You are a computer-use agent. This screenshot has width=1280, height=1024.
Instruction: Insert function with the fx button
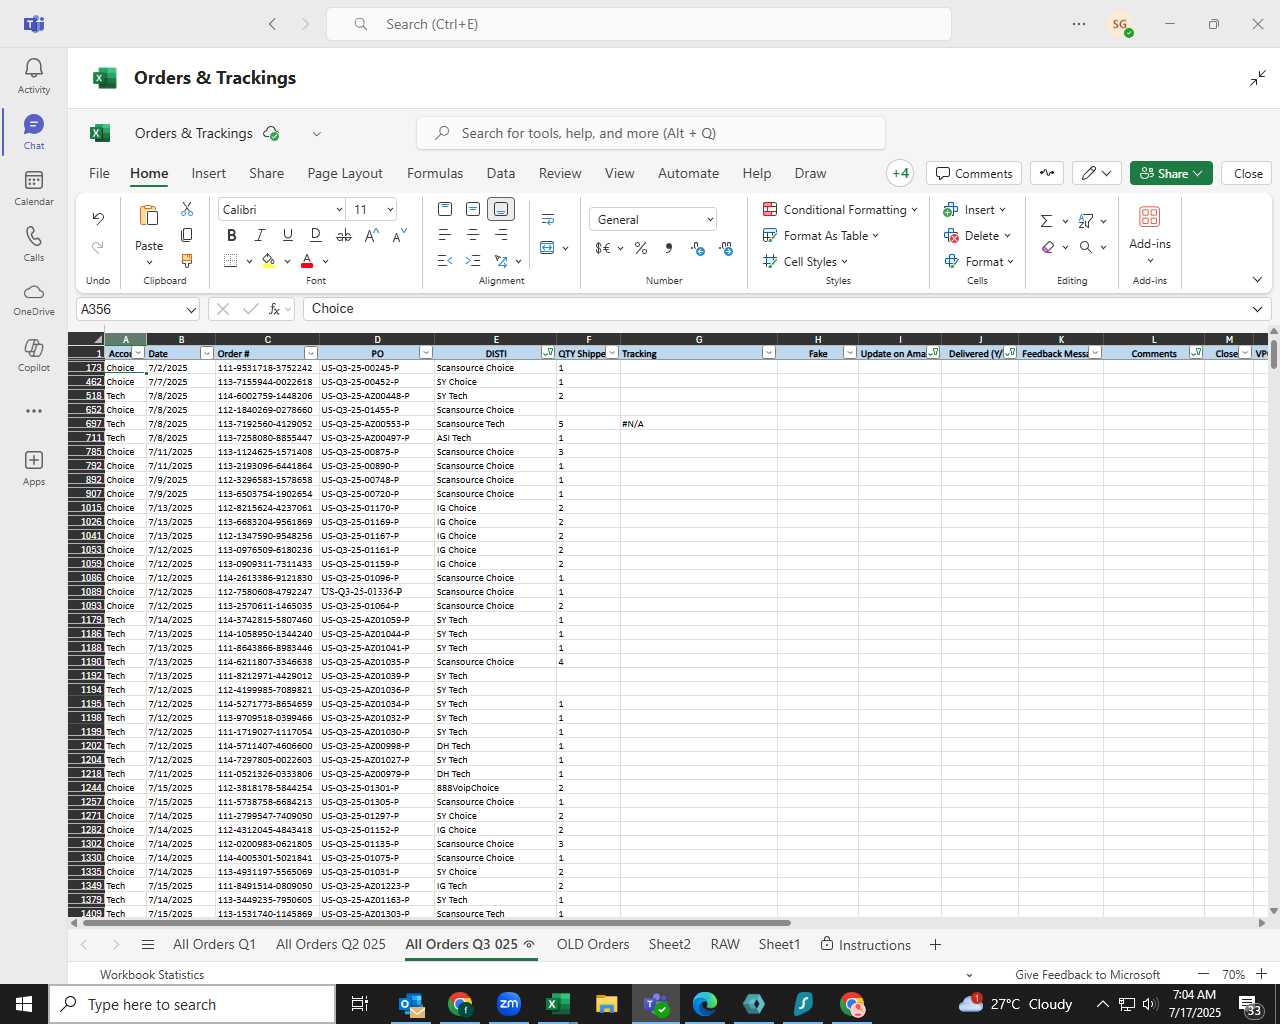click(x=275, y=309)
